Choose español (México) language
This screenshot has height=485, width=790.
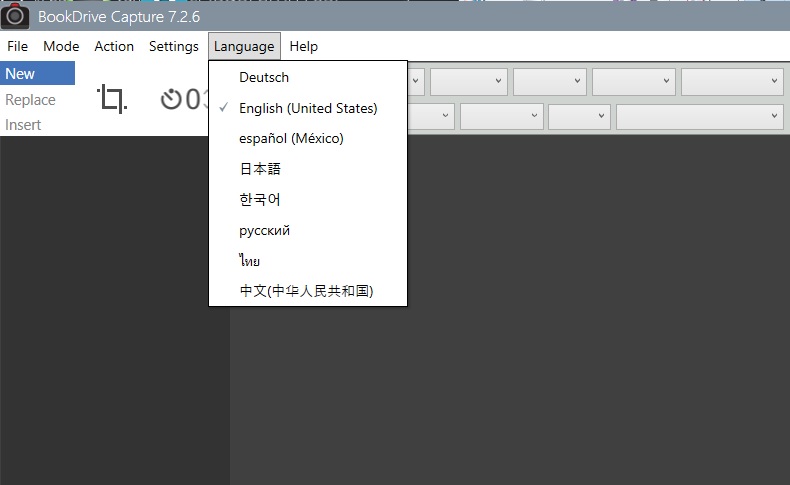(x=308, y=138)
